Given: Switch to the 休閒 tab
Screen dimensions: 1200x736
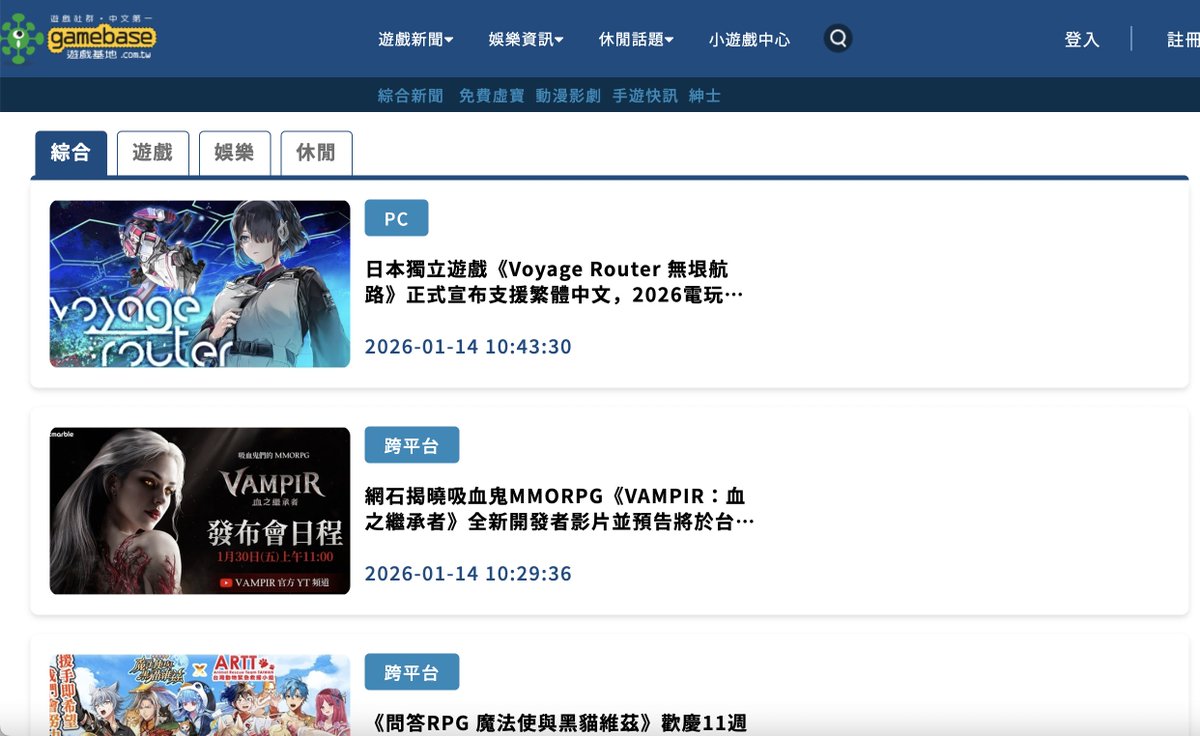Looking at the screenshot, I should tap(316, 153).
